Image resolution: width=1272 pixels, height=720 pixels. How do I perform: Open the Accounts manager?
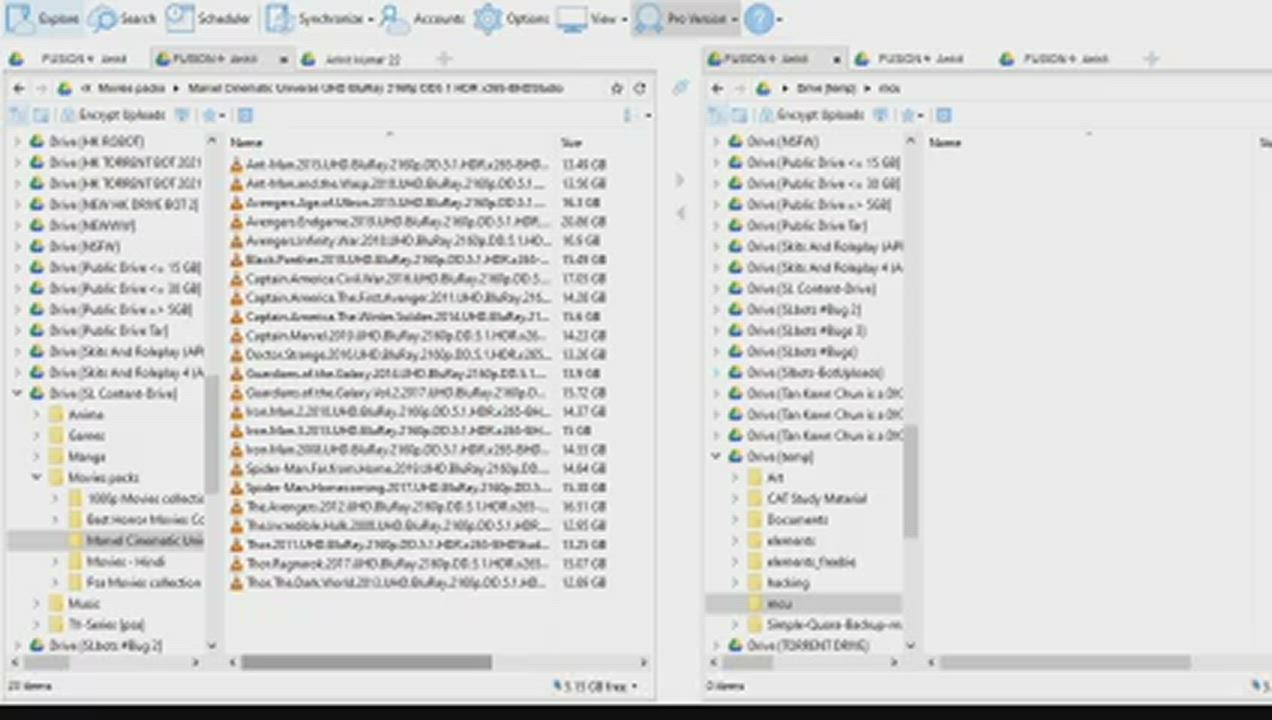[422, 18]
